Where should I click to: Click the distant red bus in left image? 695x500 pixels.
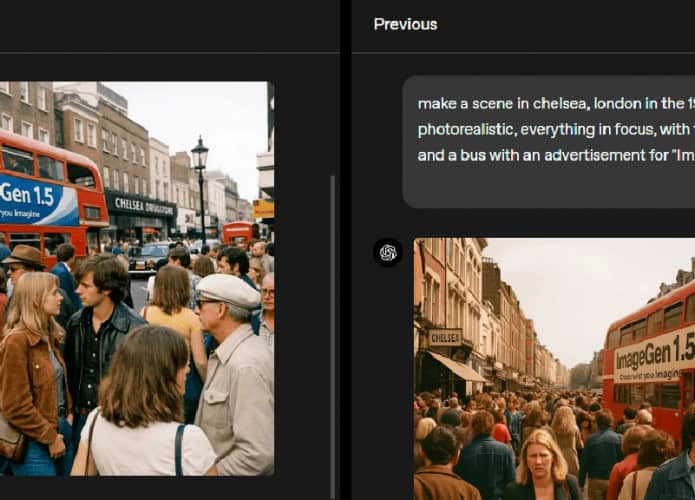(239, 233)
